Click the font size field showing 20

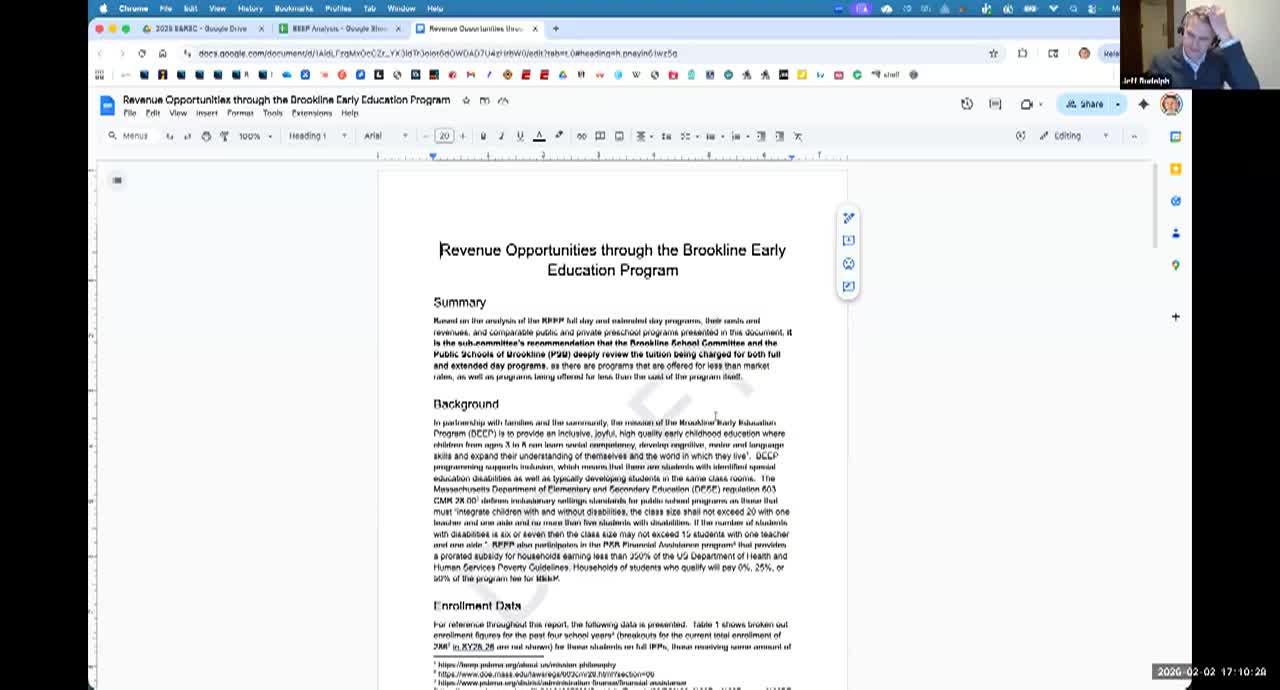click(444, 136)
